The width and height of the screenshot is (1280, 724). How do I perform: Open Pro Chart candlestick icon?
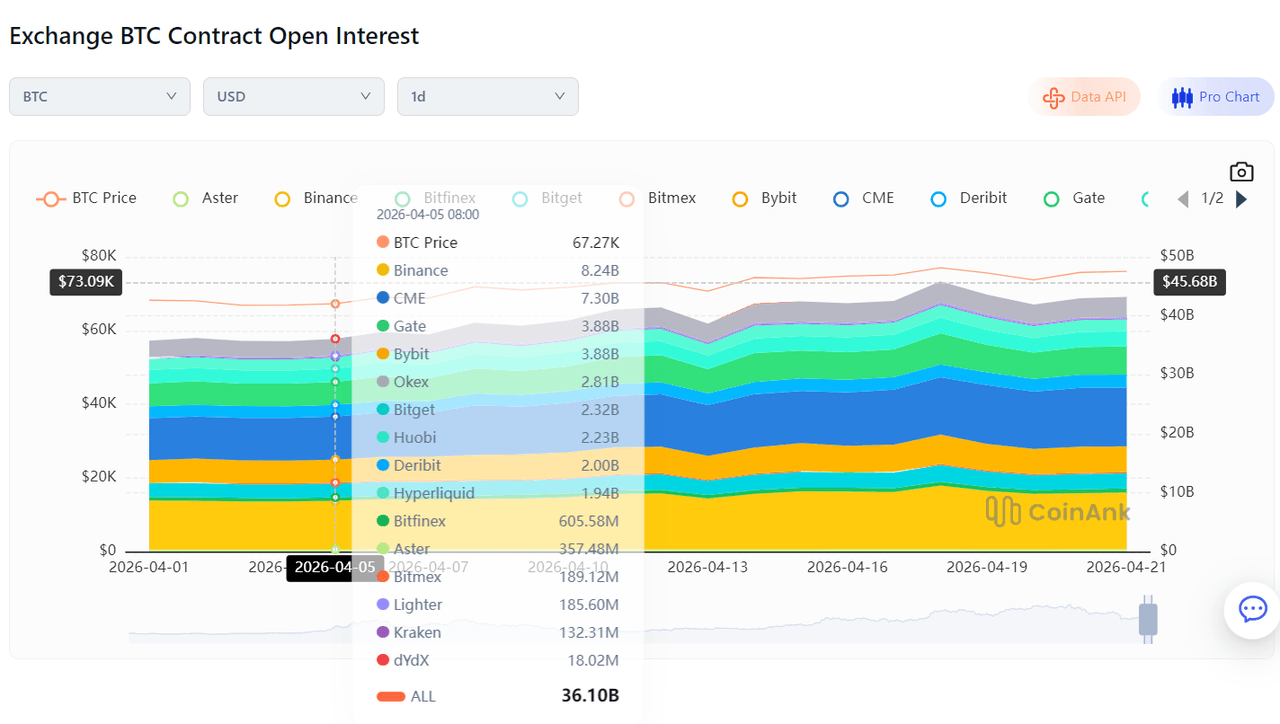point(1182,97)
